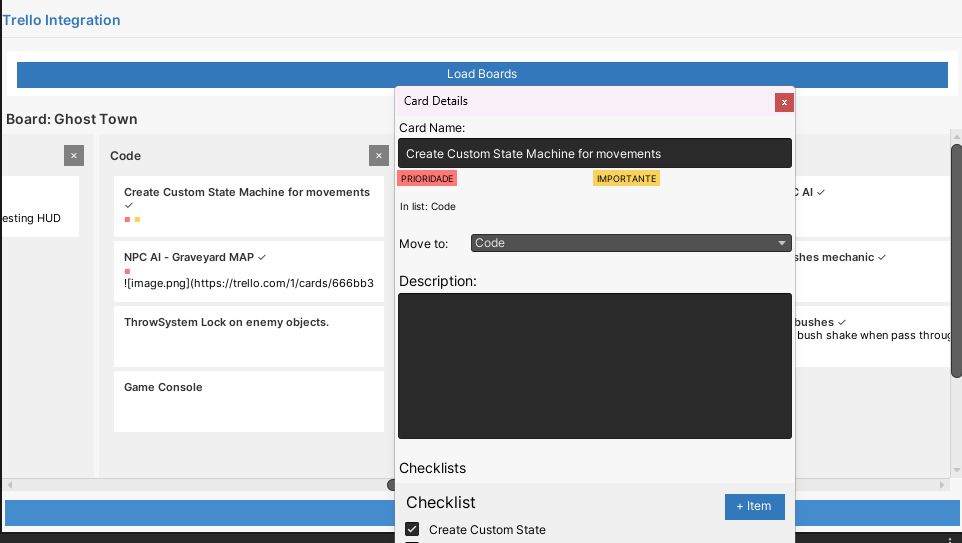Open the Move to list dropdown
Viewport: 962px width, 543px height.
point(631,243)
